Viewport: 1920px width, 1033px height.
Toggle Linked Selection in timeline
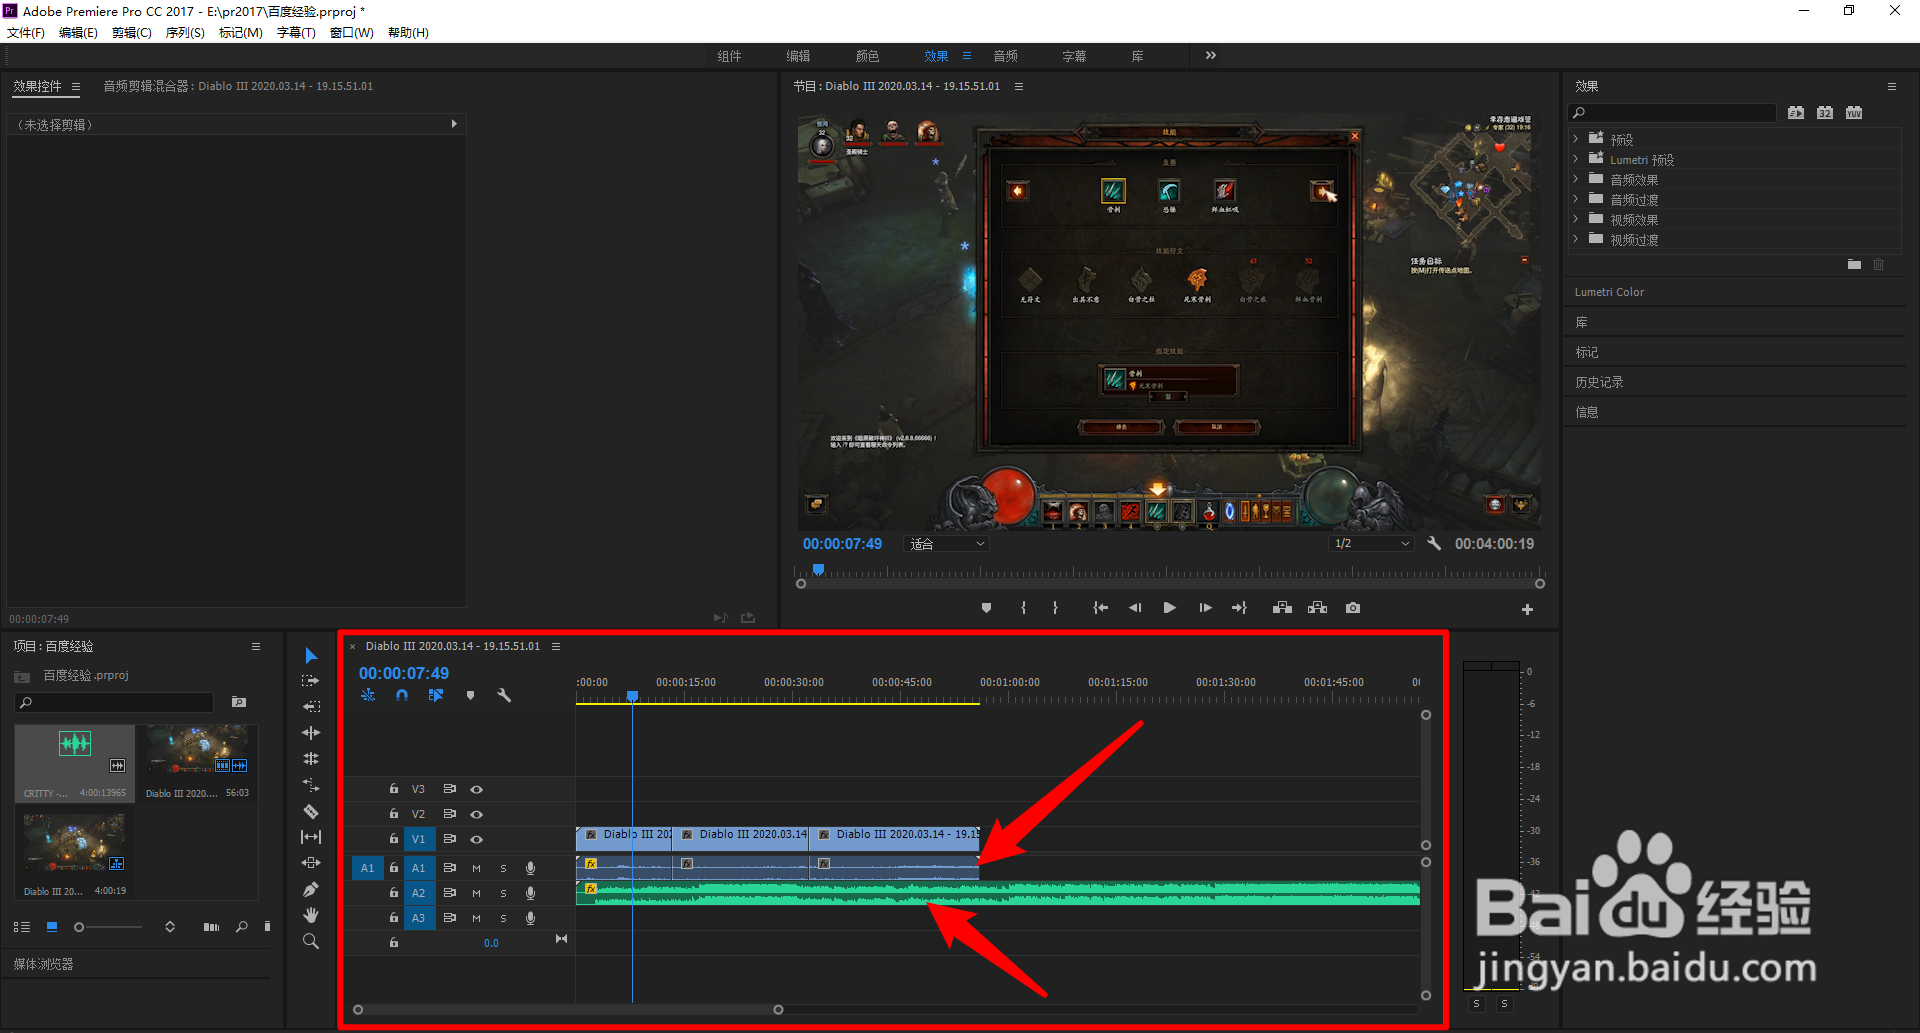tap(436, 695)
